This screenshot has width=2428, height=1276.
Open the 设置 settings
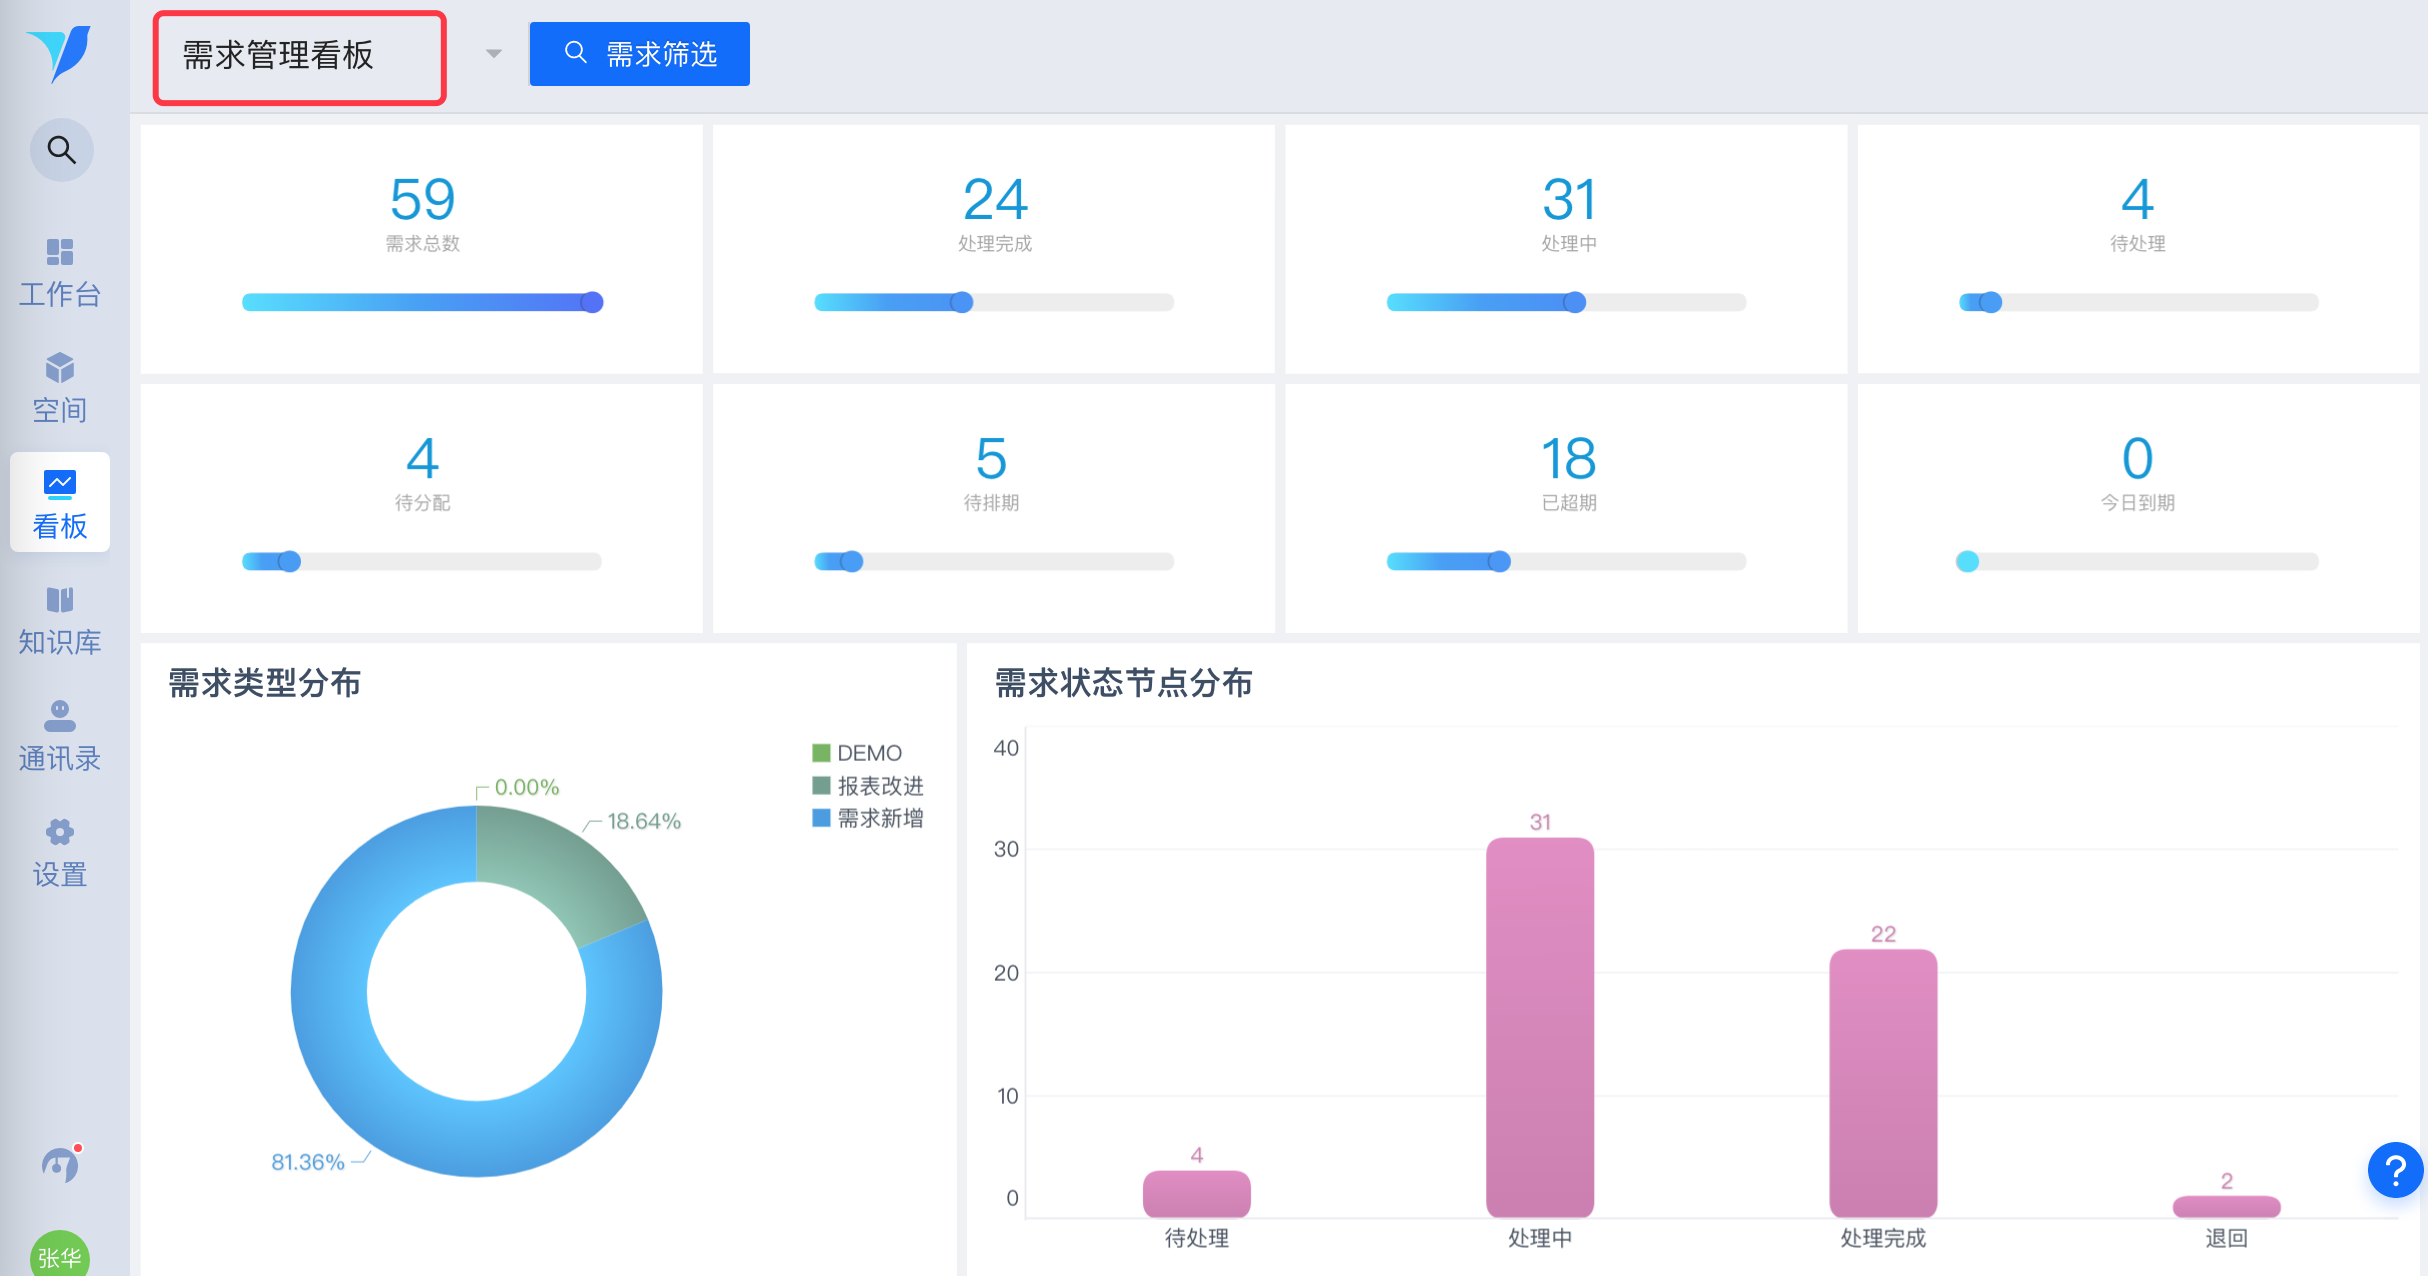60,852
